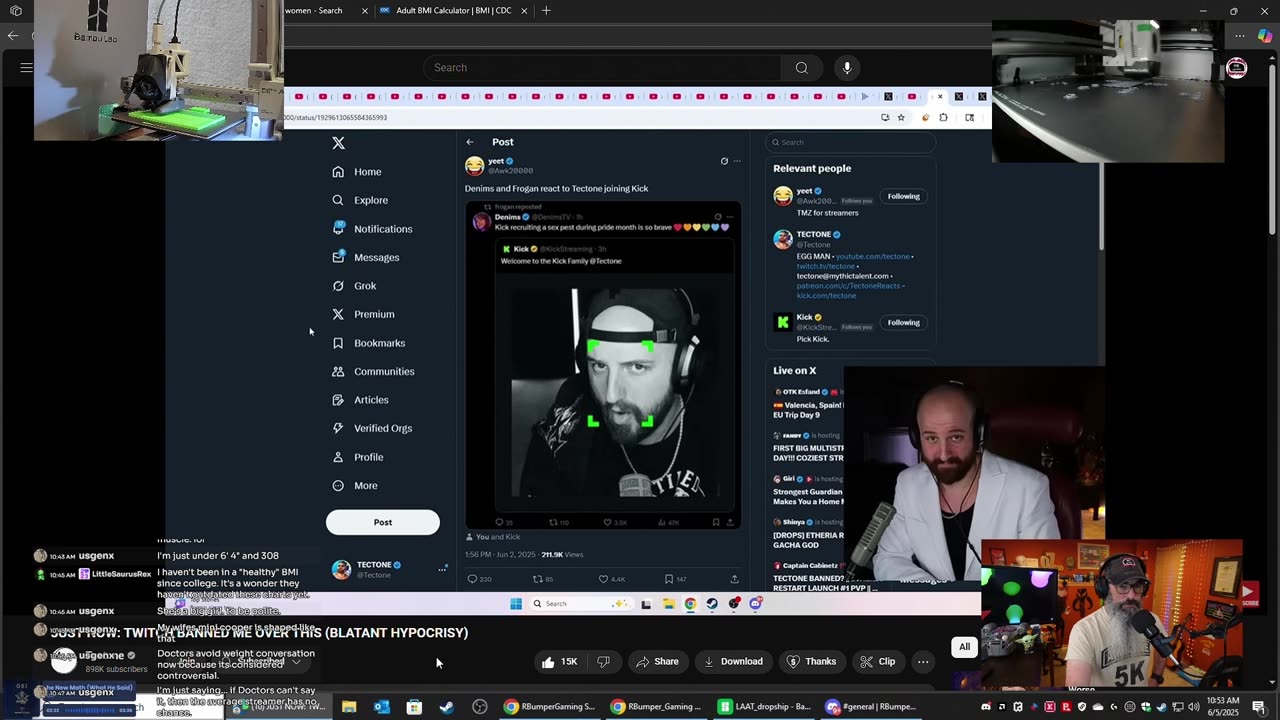Toggle Following button next to Kick
The image size is (1280, 720).
903,322
